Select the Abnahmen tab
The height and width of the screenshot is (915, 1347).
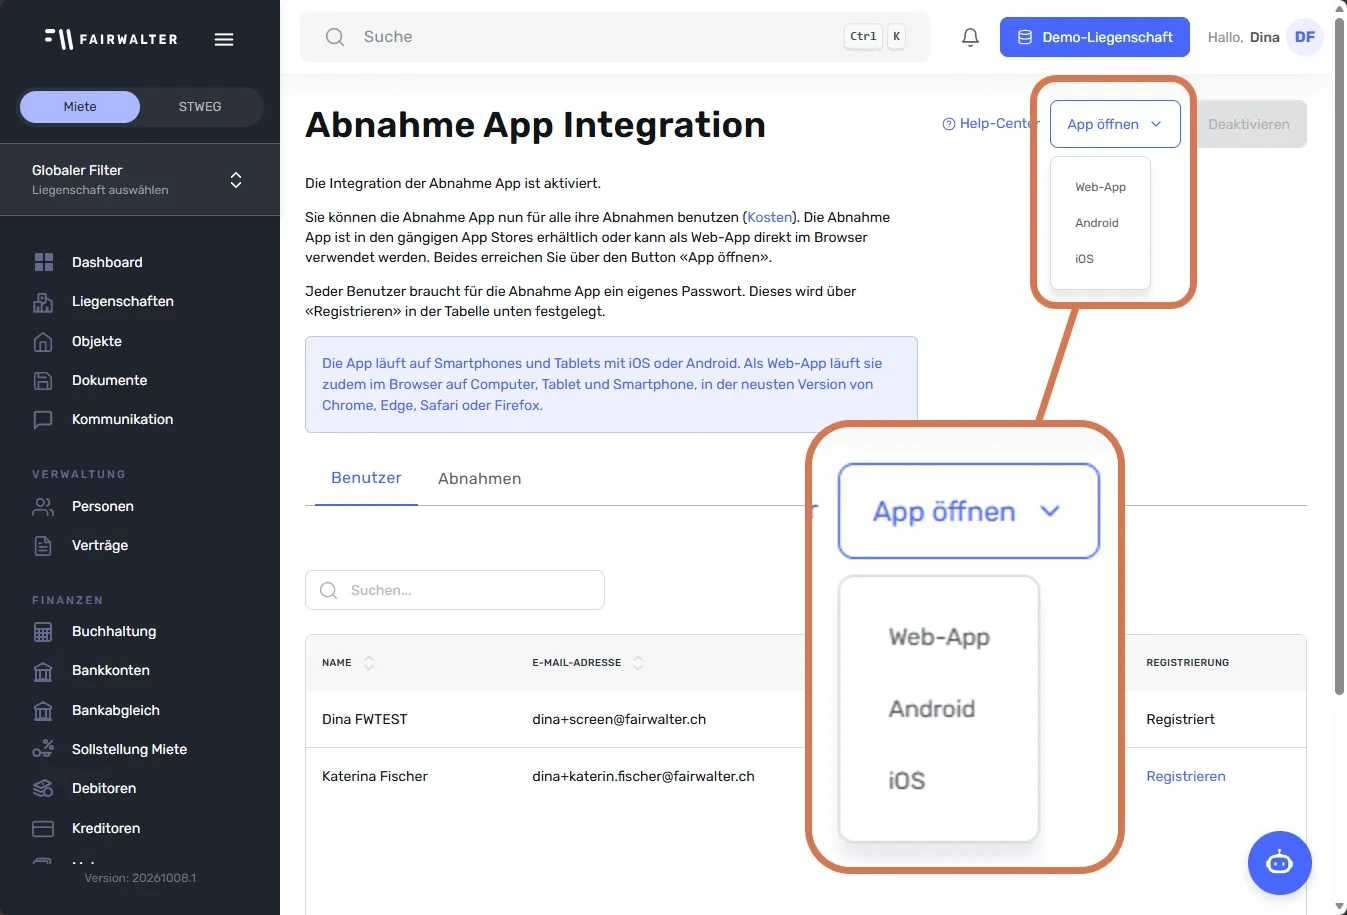(x=479, y=479)
